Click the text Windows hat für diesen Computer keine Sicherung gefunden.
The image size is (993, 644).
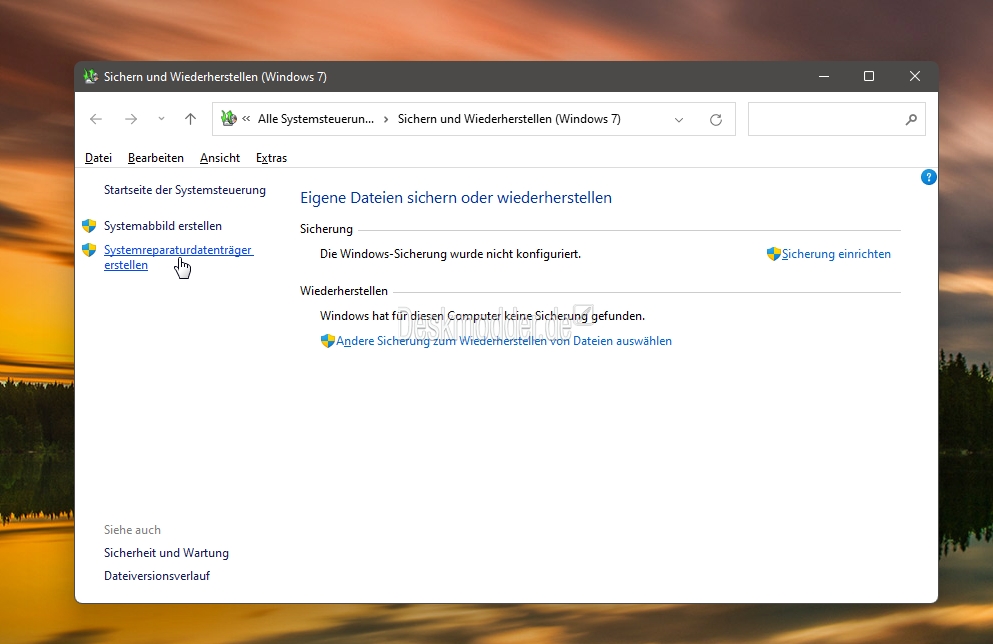(x=483, y=316)
